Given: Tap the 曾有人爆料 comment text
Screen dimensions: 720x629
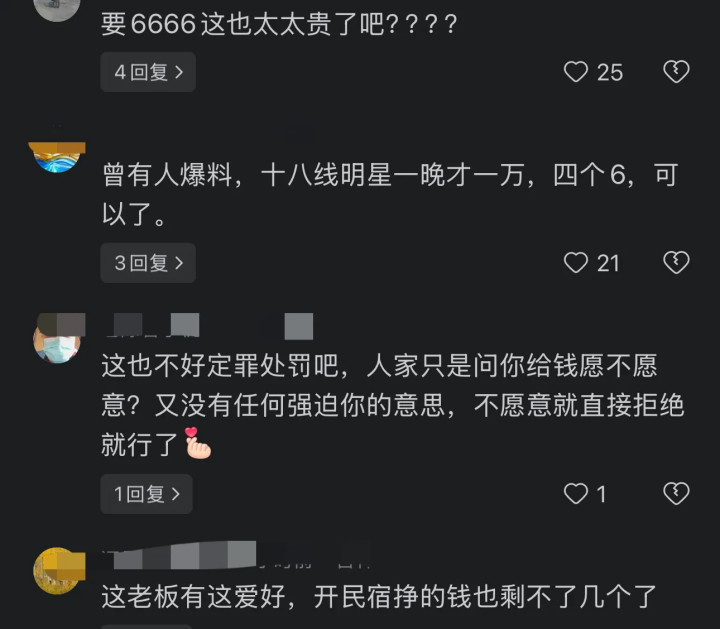Looking at the screenshot, I should (389, 195).
